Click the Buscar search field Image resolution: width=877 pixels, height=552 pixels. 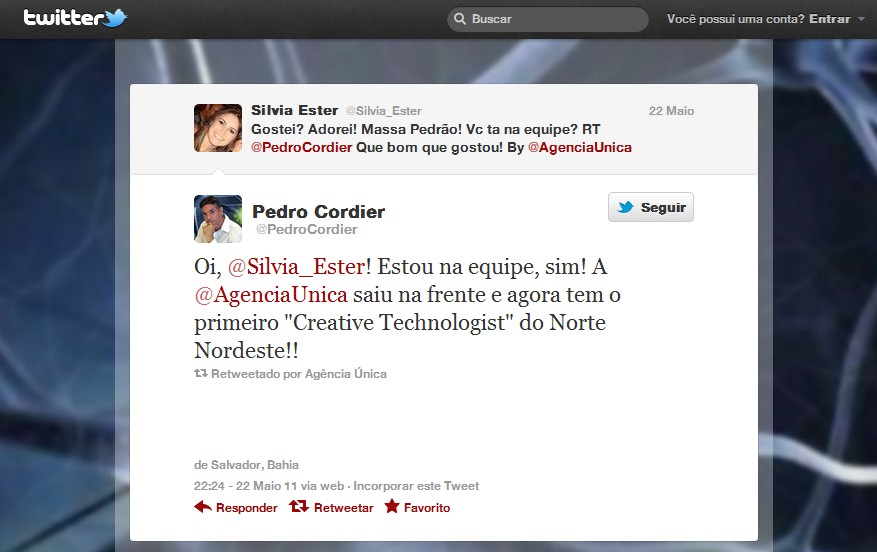[548, 19]
